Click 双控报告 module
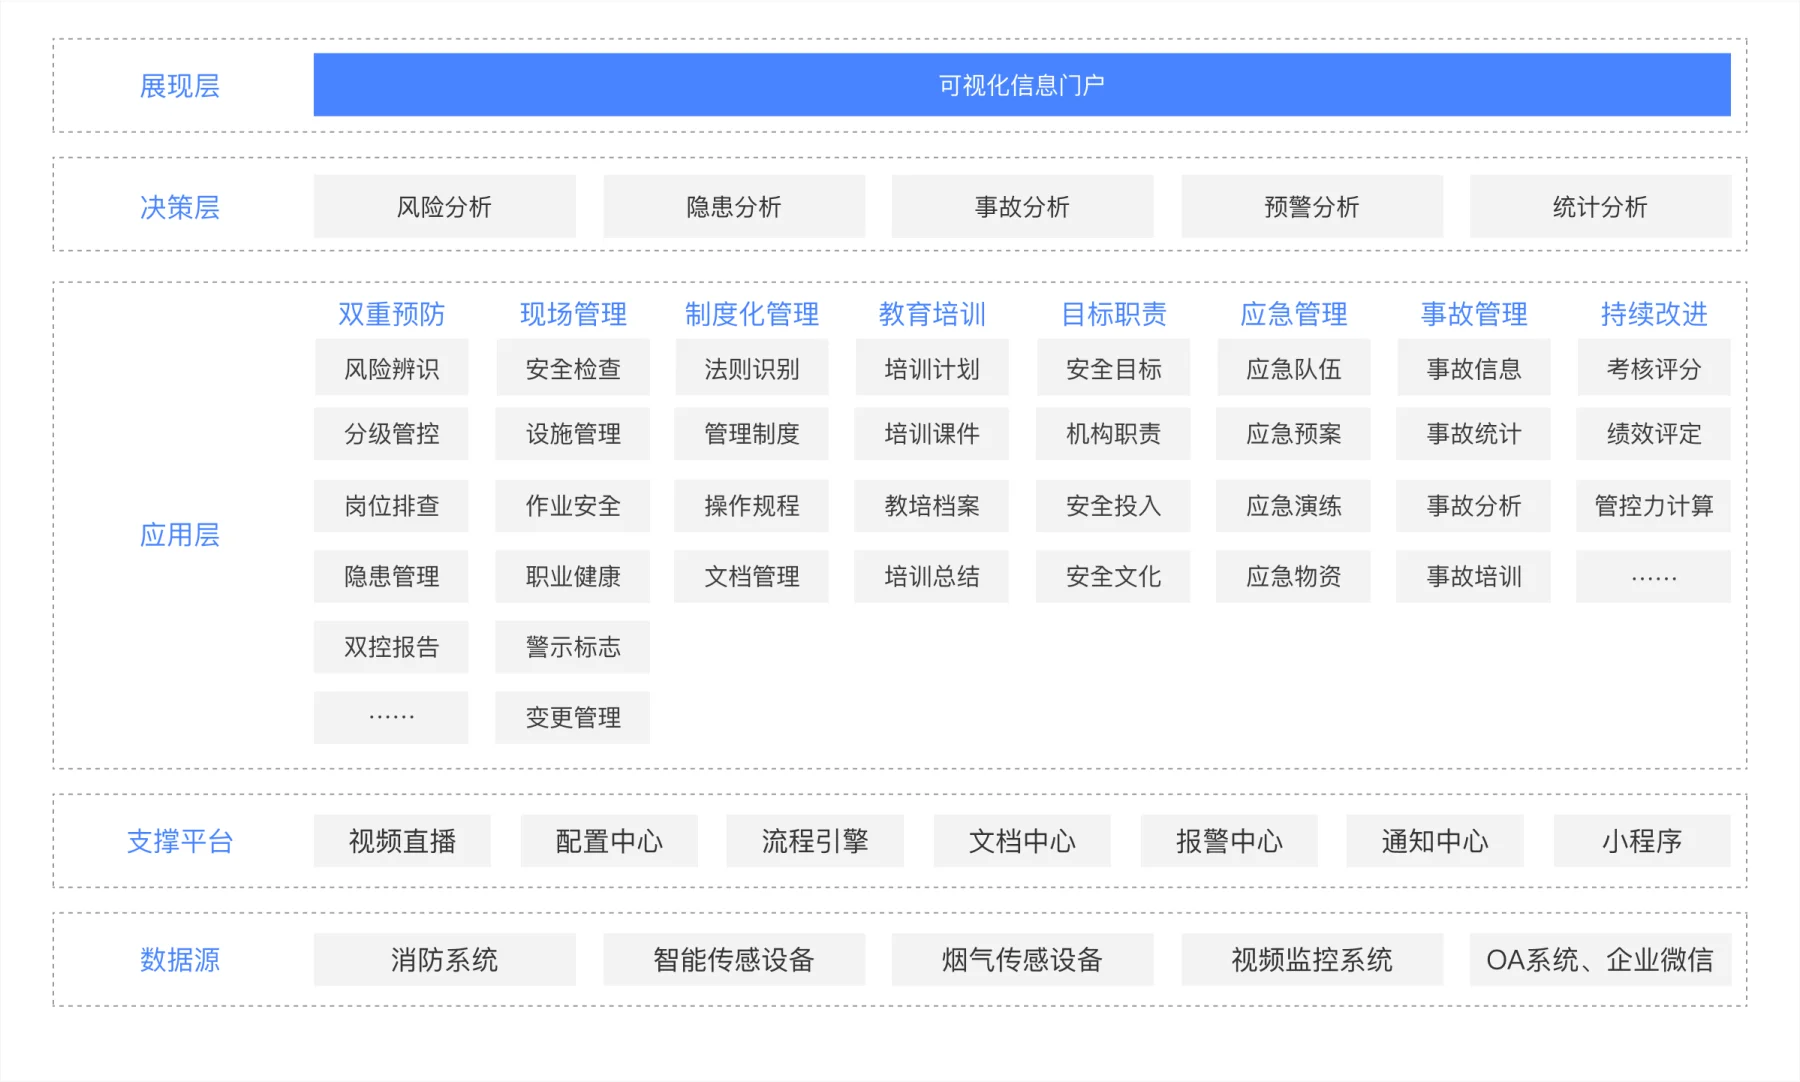This screenshot has height=1082, width=1800. coord(391,647)
